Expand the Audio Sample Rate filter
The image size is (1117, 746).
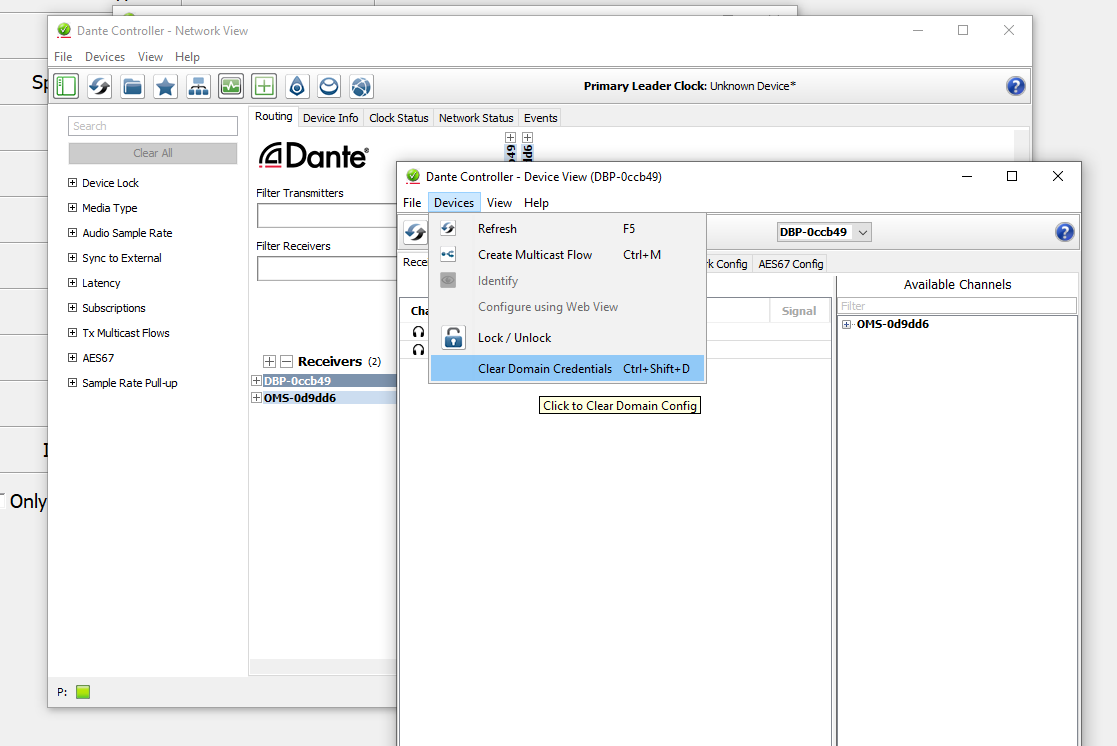click(72, 233)
